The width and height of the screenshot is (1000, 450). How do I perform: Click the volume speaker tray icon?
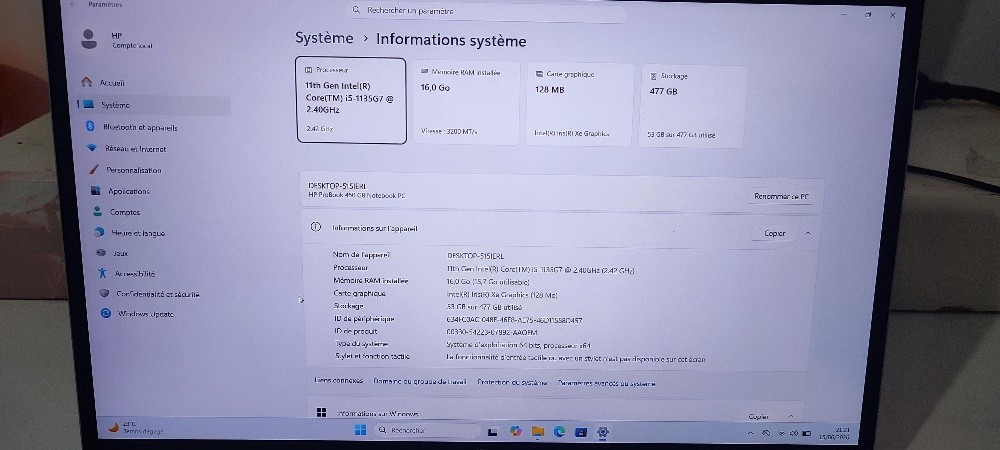coord(794,433)
